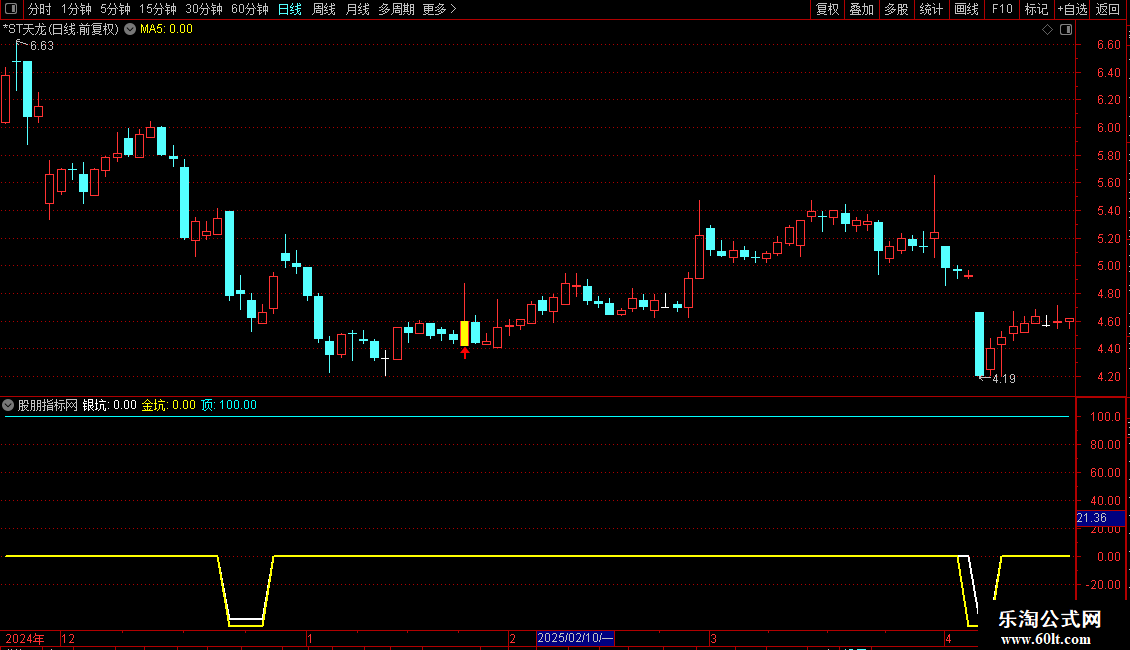
Task: Open the 统计 statistics tool
Action: click(931, 9)
